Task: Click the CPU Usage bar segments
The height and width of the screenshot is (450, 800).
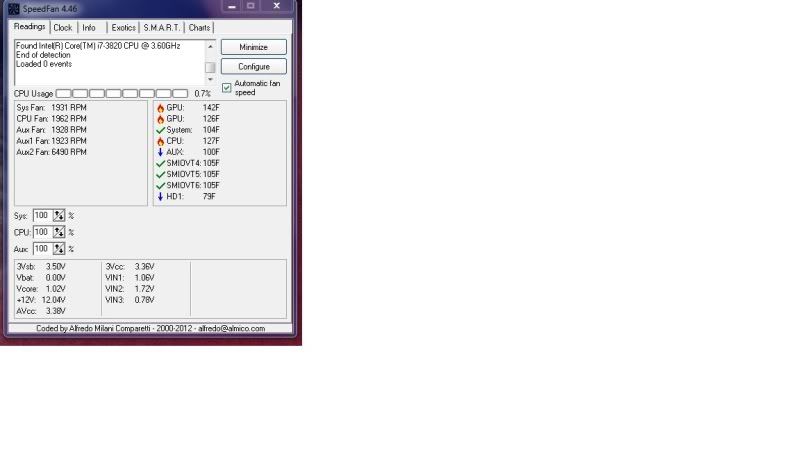Action: [x=122, y=94]
